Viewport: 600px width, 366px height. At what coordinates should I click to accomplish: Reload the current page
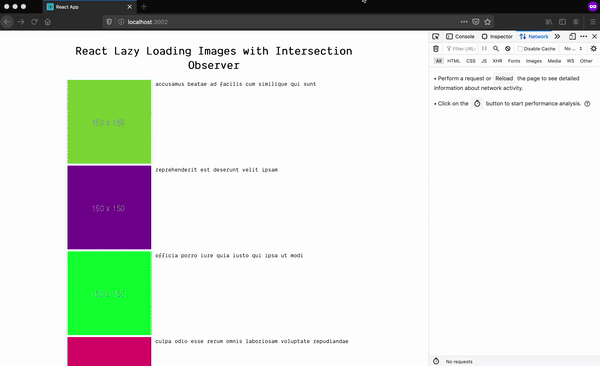[x=34, y=22]
